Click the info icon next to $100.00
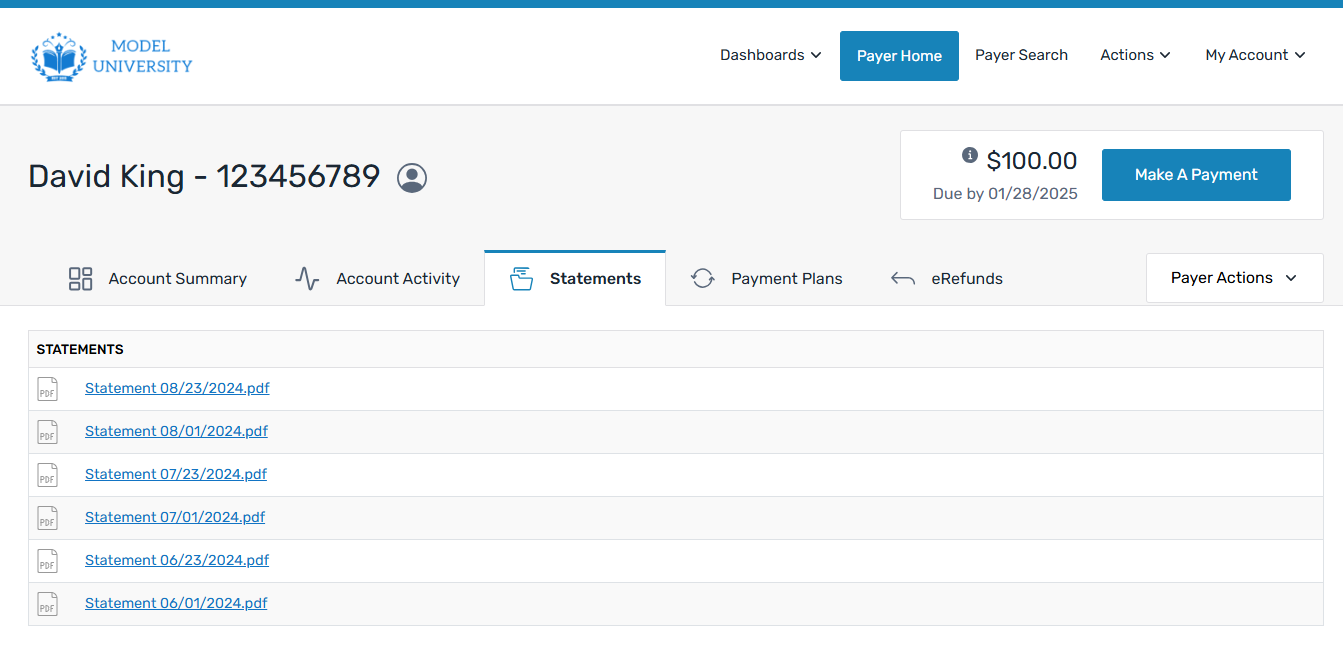 pos(969,155)
